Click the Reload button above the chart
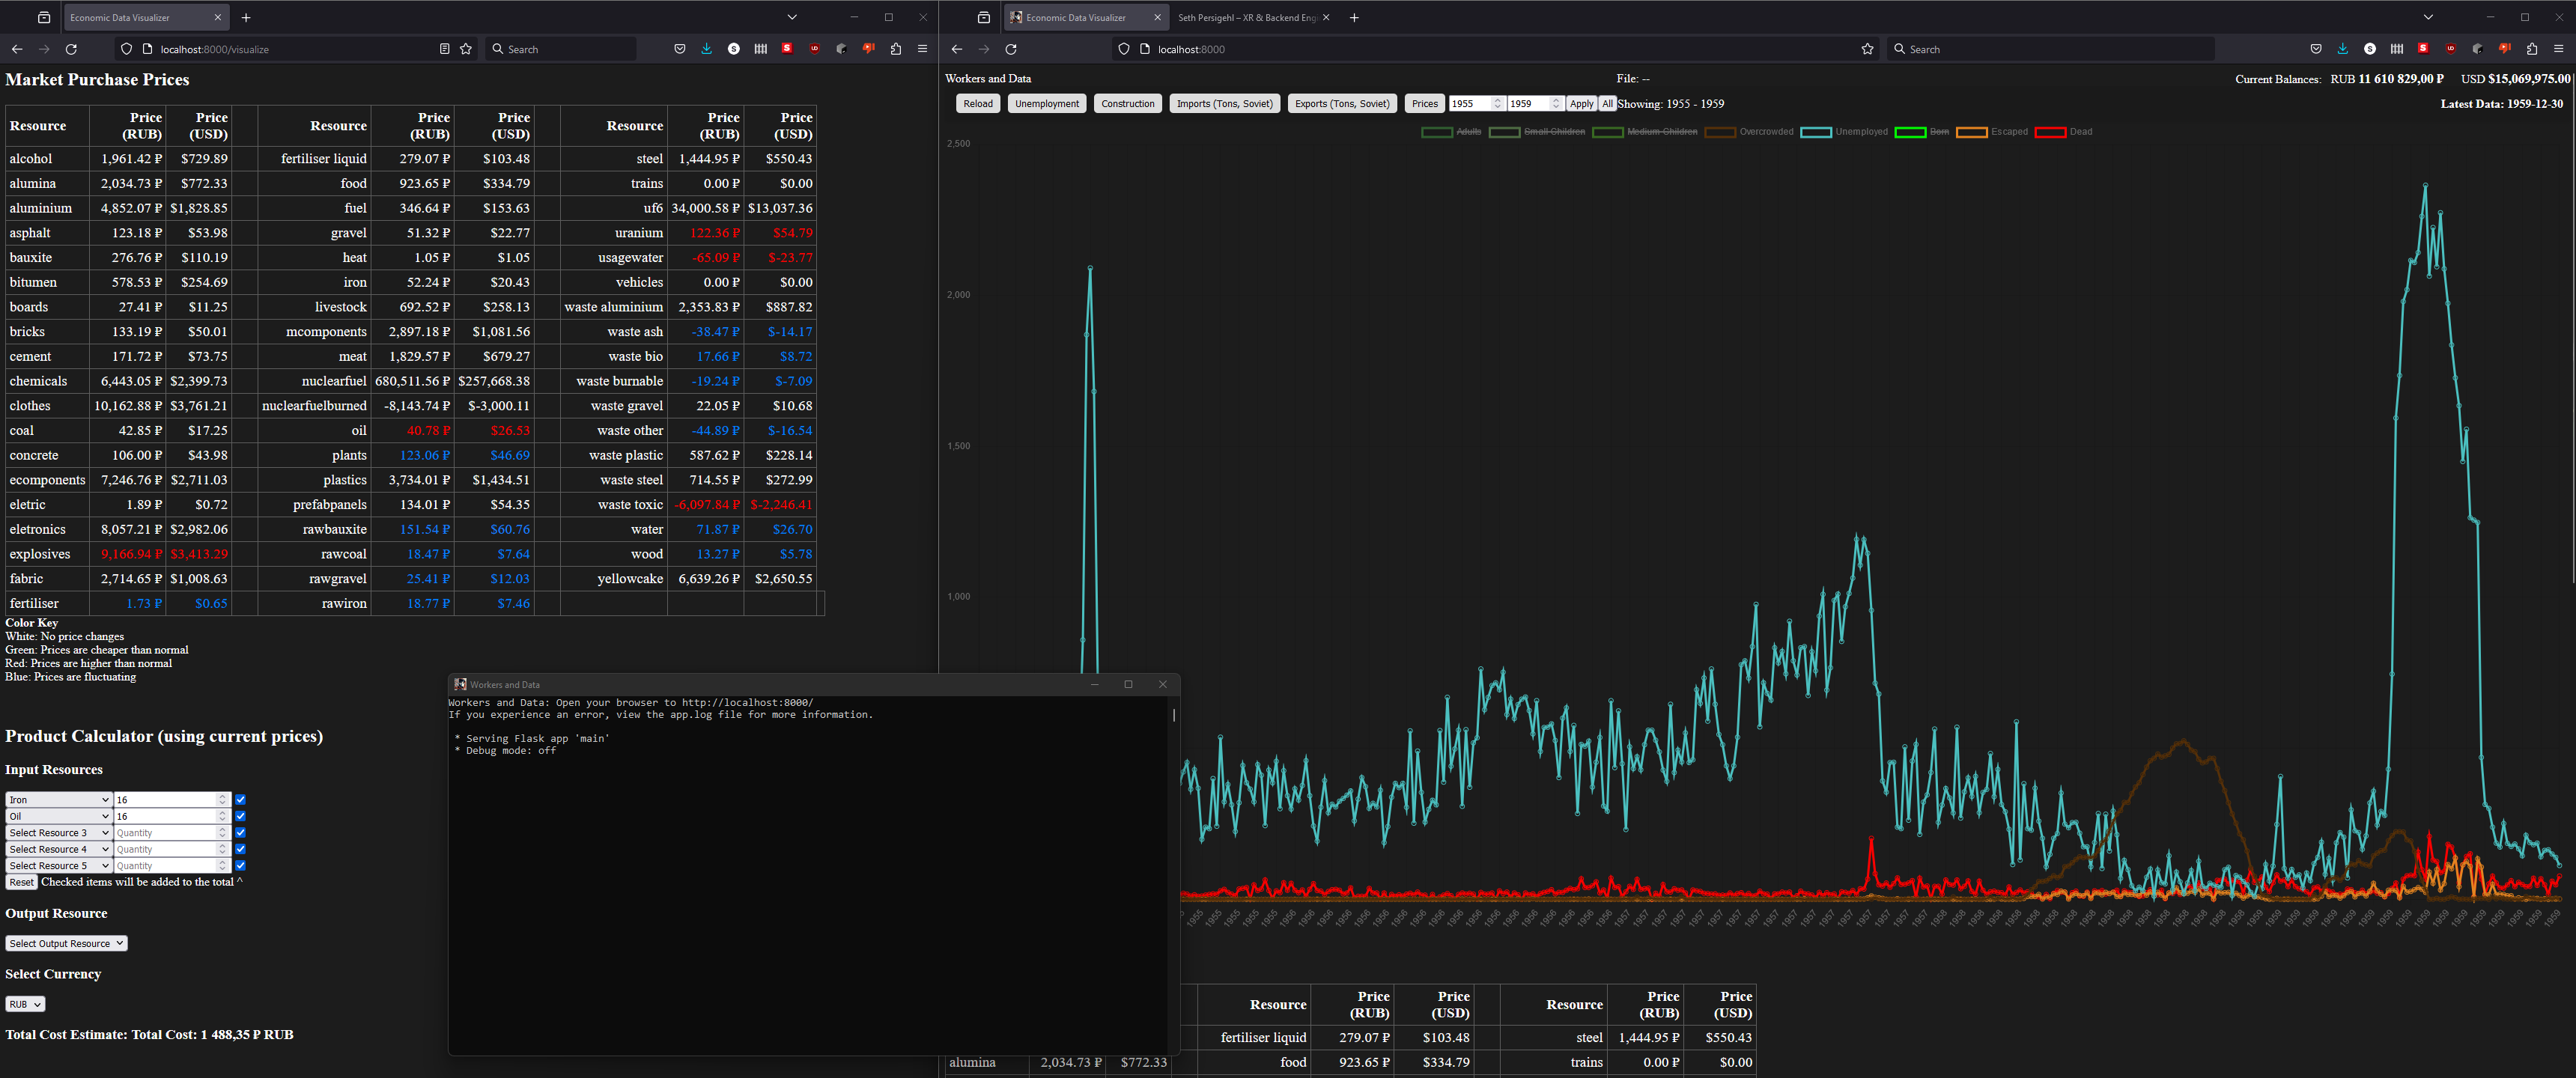This screenshot has height=1078, width=2576. [x=978, y=104]
